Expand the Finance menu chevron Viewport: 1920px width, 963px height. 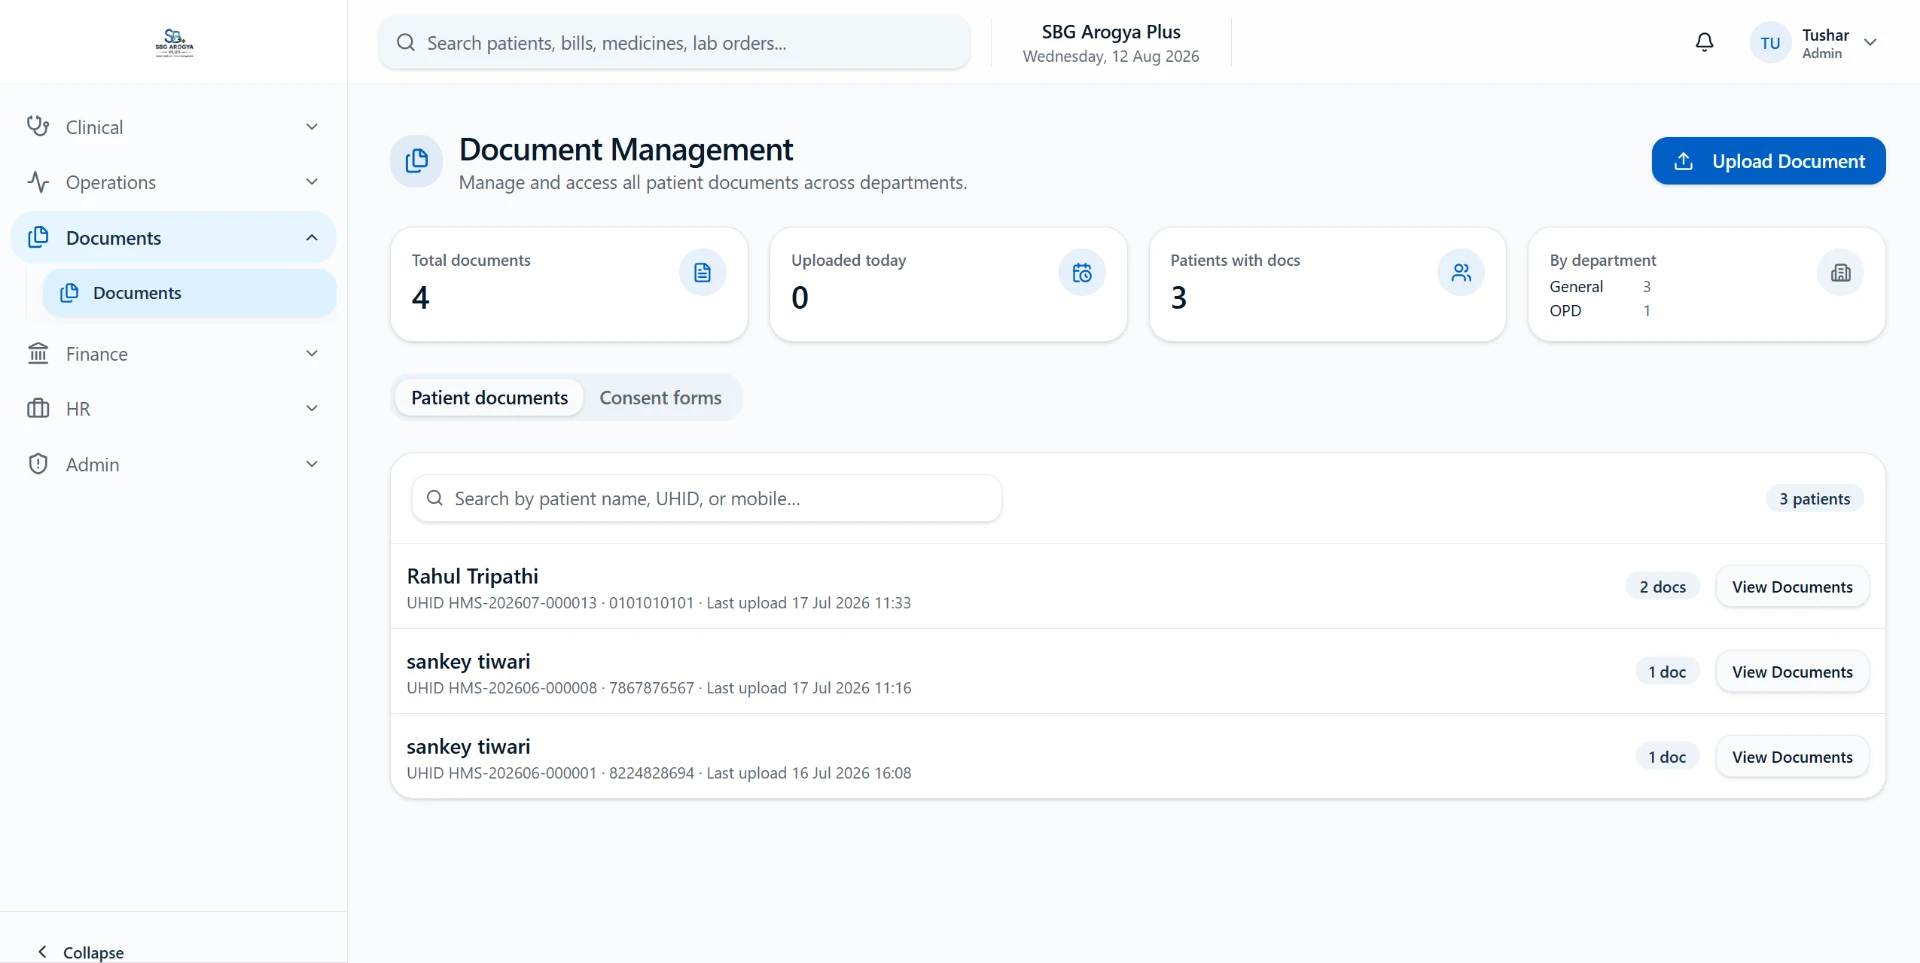pos(312,353)
